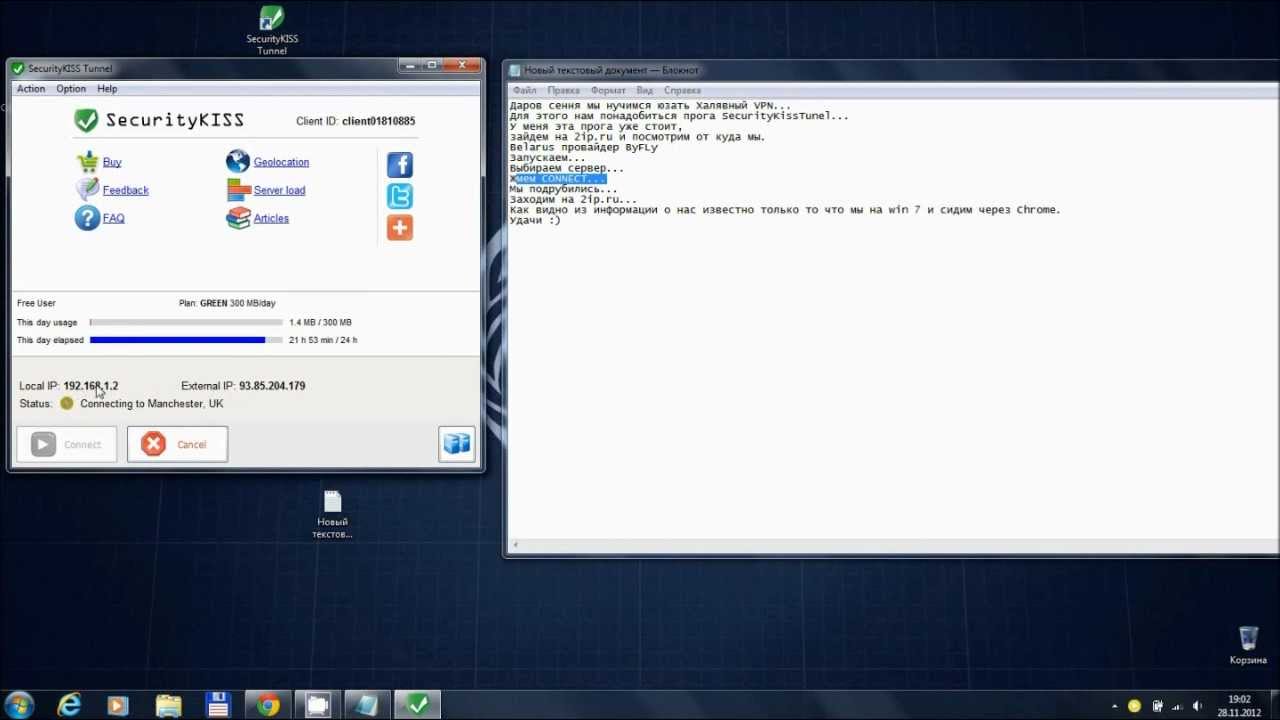Click the volume speaker tray icon

click(1198, 706)
